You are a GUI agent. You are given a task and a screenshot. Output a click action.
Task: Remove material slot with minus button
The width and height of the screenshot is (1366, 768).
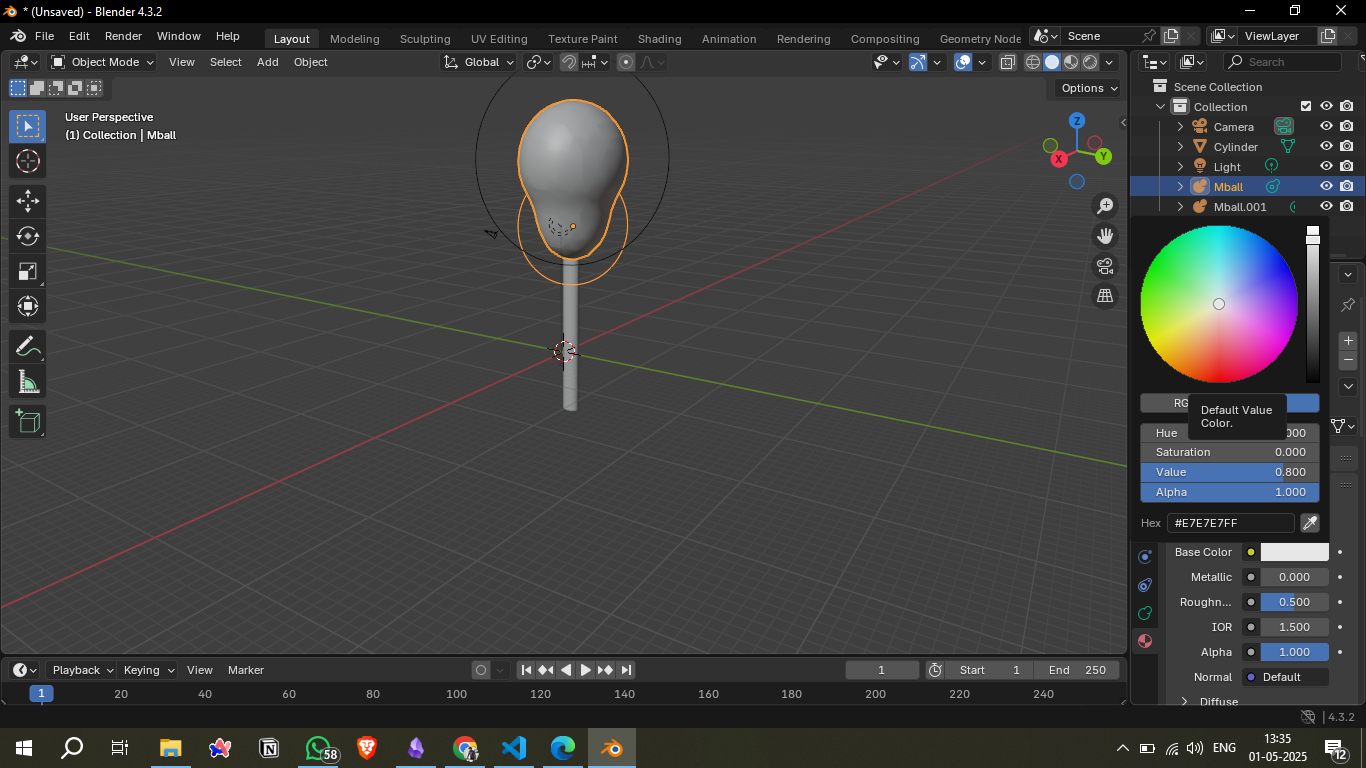coord(1348,360)
